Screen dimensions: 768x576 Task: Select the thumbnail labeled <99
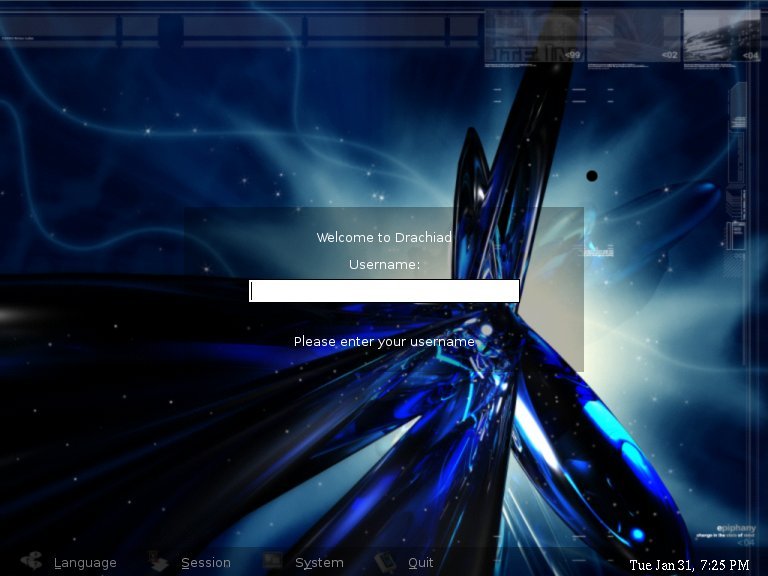tap(534, 36)
